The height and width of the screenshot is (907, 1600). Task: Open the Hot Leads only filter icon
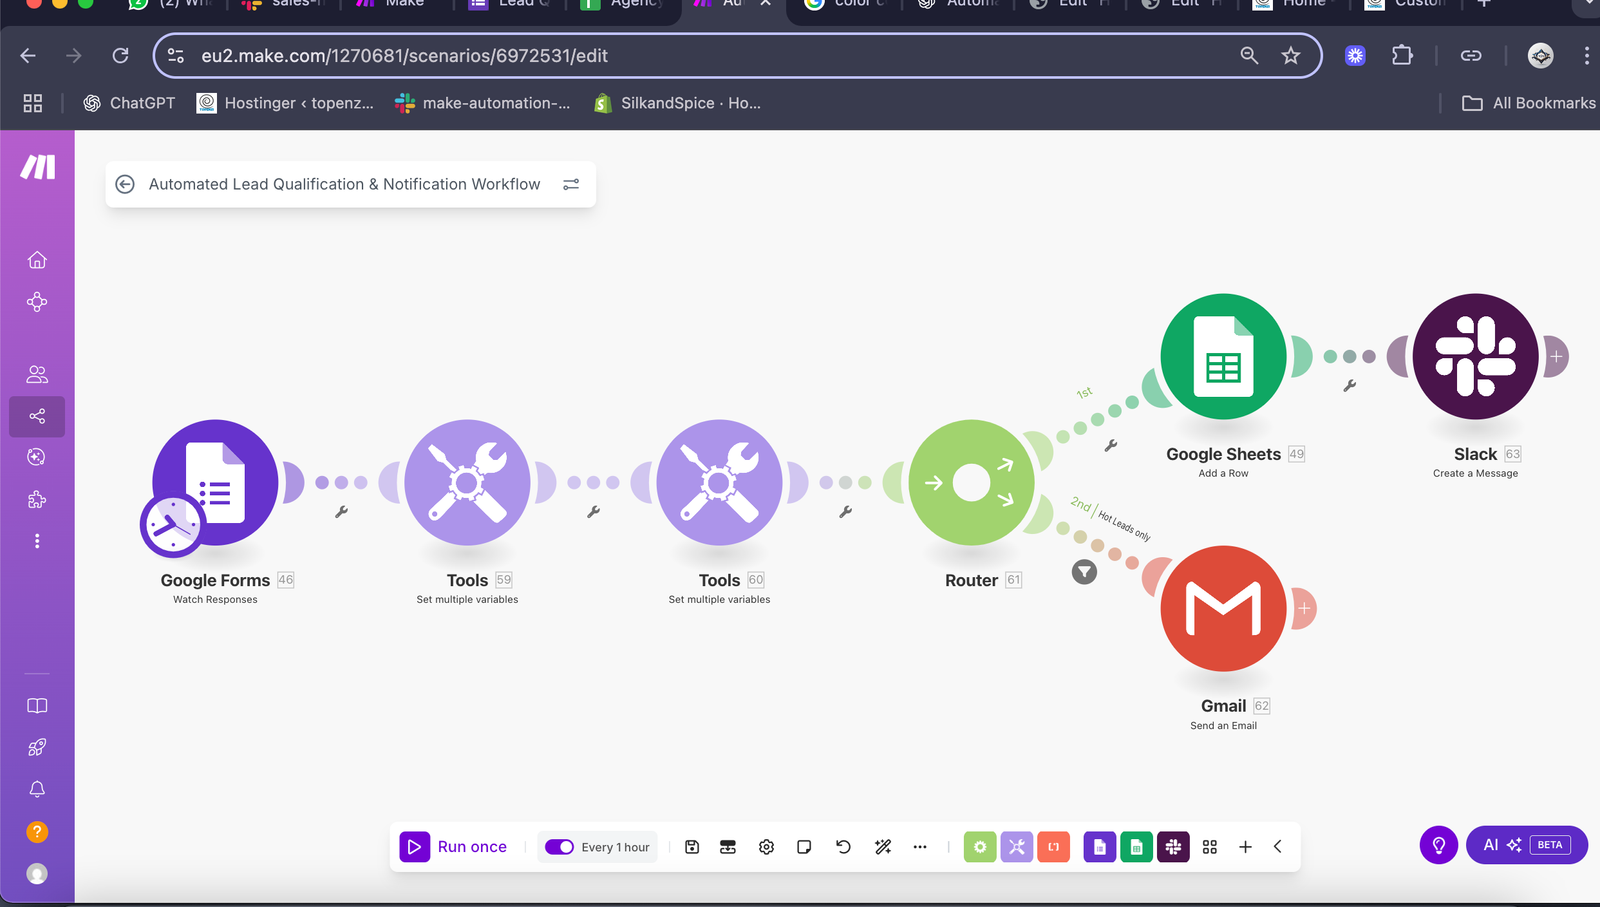click(x=1084, y=572)
